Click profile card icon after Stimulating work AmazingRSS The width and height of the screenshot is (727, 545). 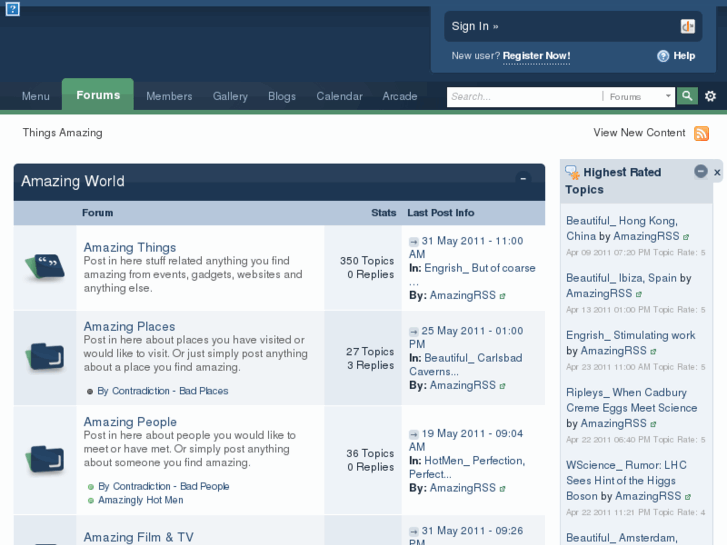click(653, 352)
